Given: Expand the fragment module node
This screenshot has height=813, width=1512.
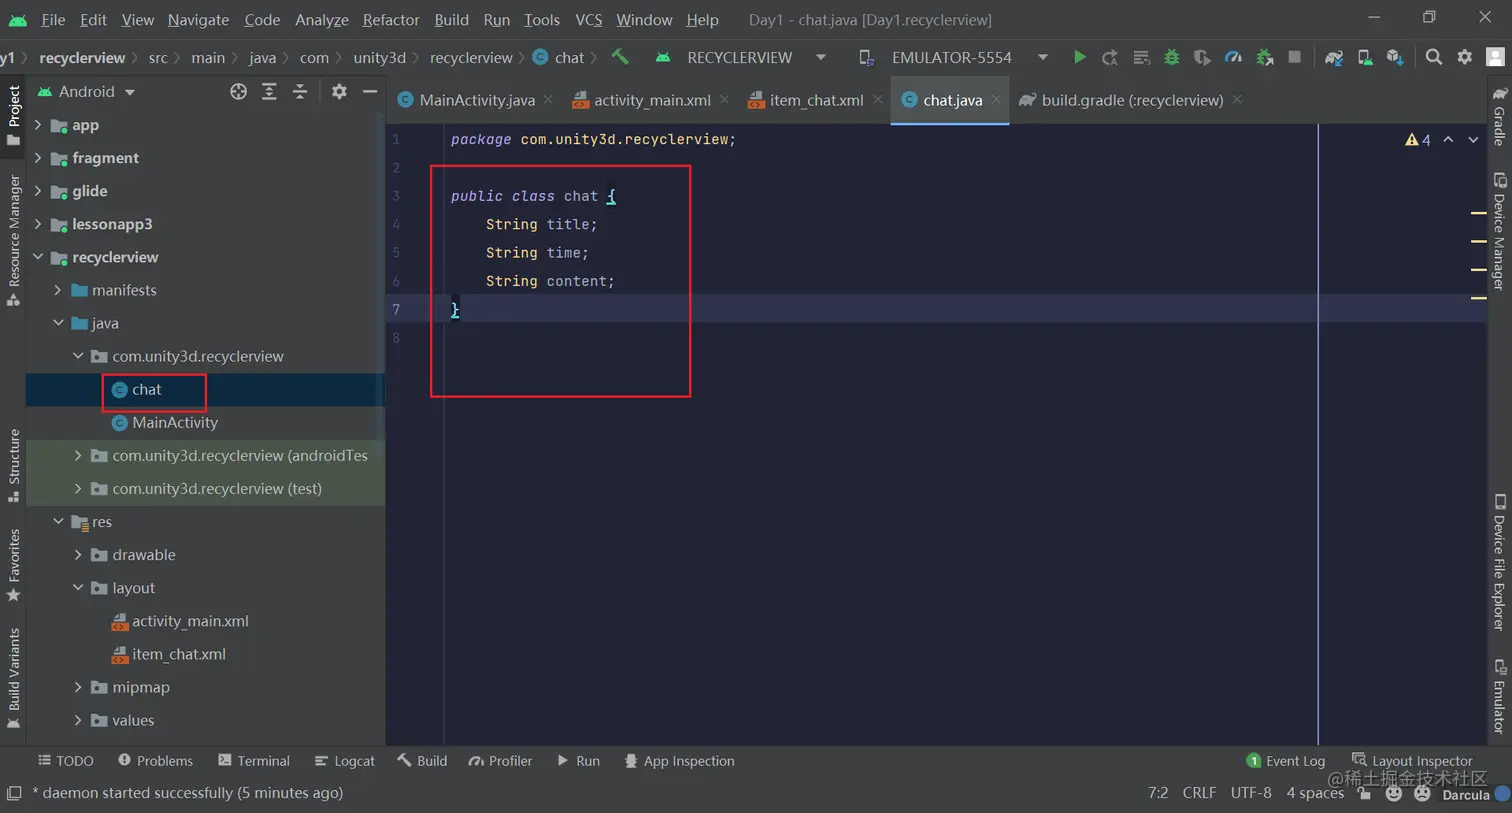Looking at the screenshot, I should [38, 158].
